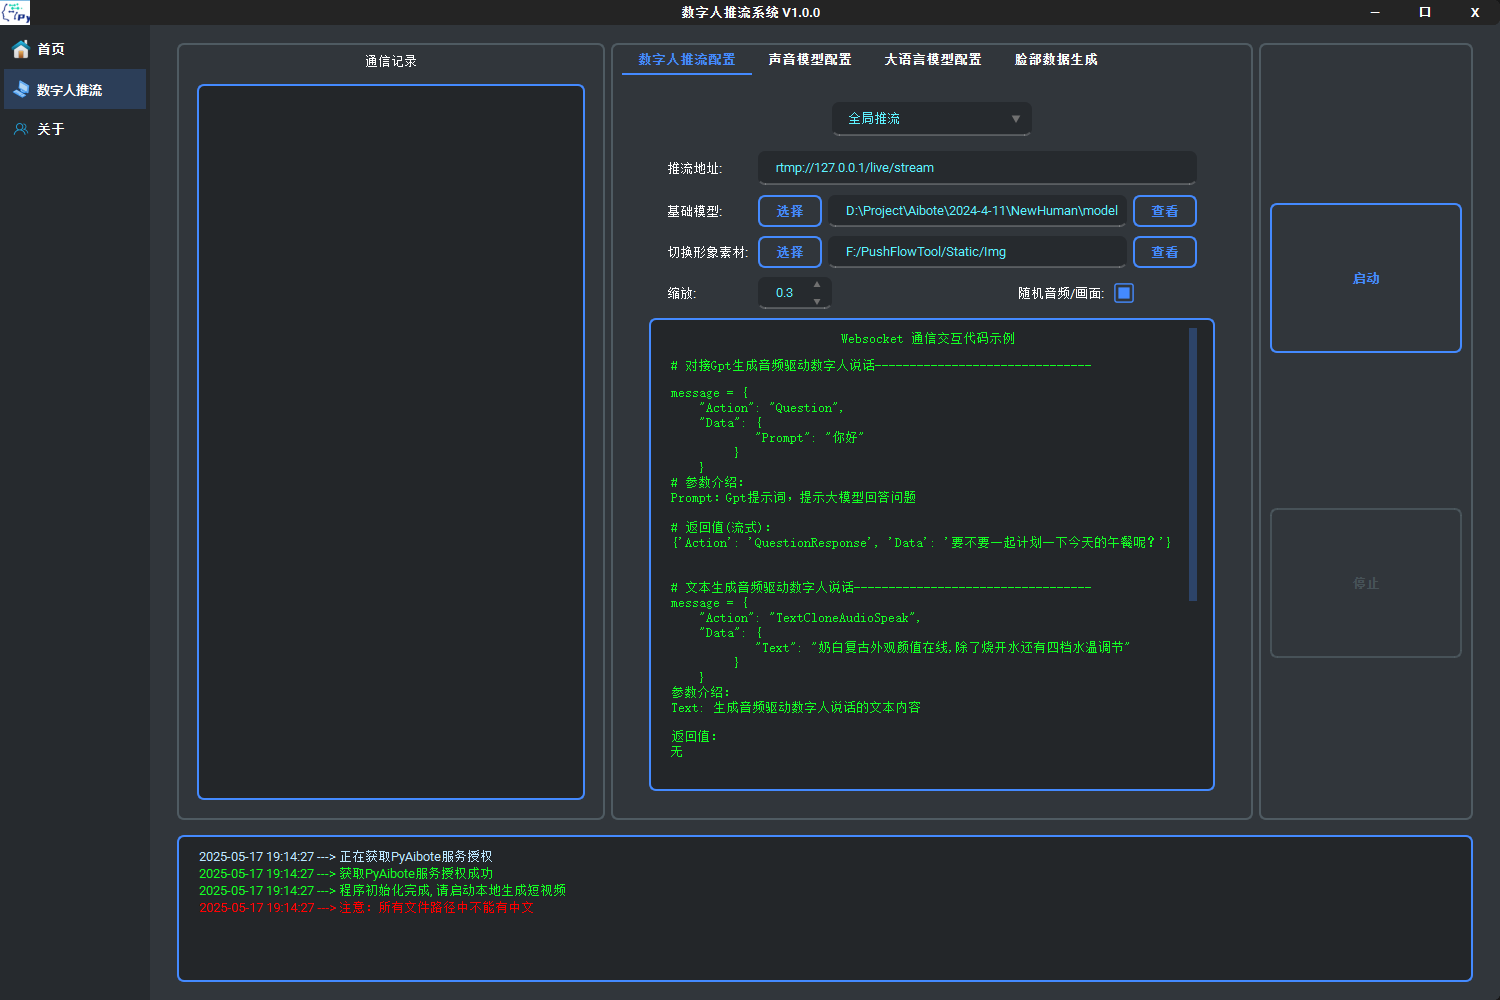This screenshot has width=1500, height=1000.
Task: Switch to the 大语言模型配置 tab
Action: [932, 60]
